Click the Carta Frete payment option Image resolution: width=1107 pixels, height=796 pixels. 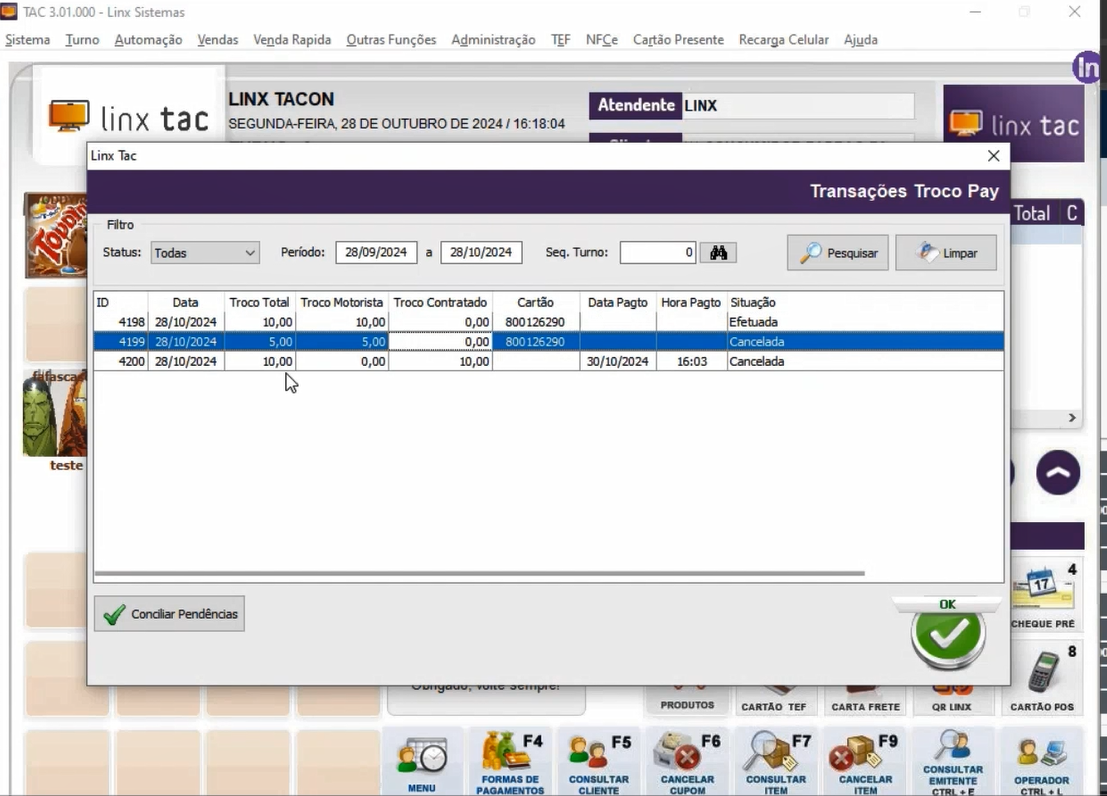pos(866,700)
